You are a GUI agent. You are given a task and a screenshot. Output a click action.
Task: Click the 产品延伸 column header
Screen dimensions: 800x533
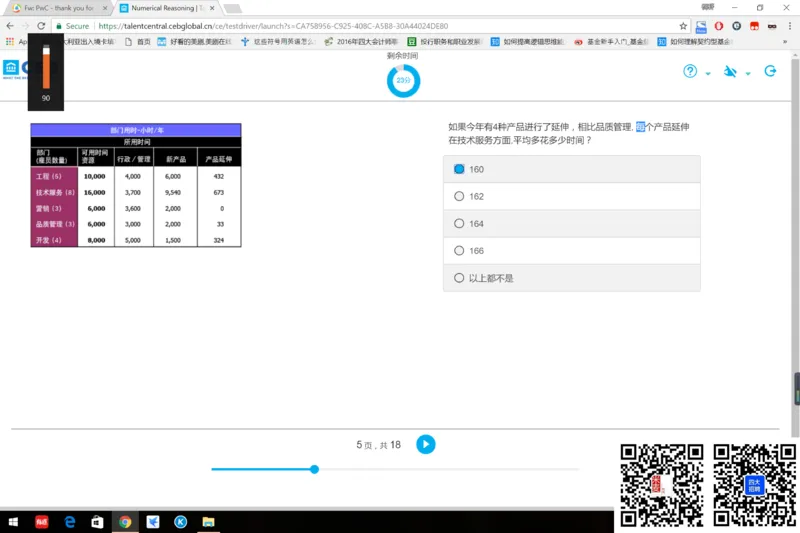click(x=219, y=159)
